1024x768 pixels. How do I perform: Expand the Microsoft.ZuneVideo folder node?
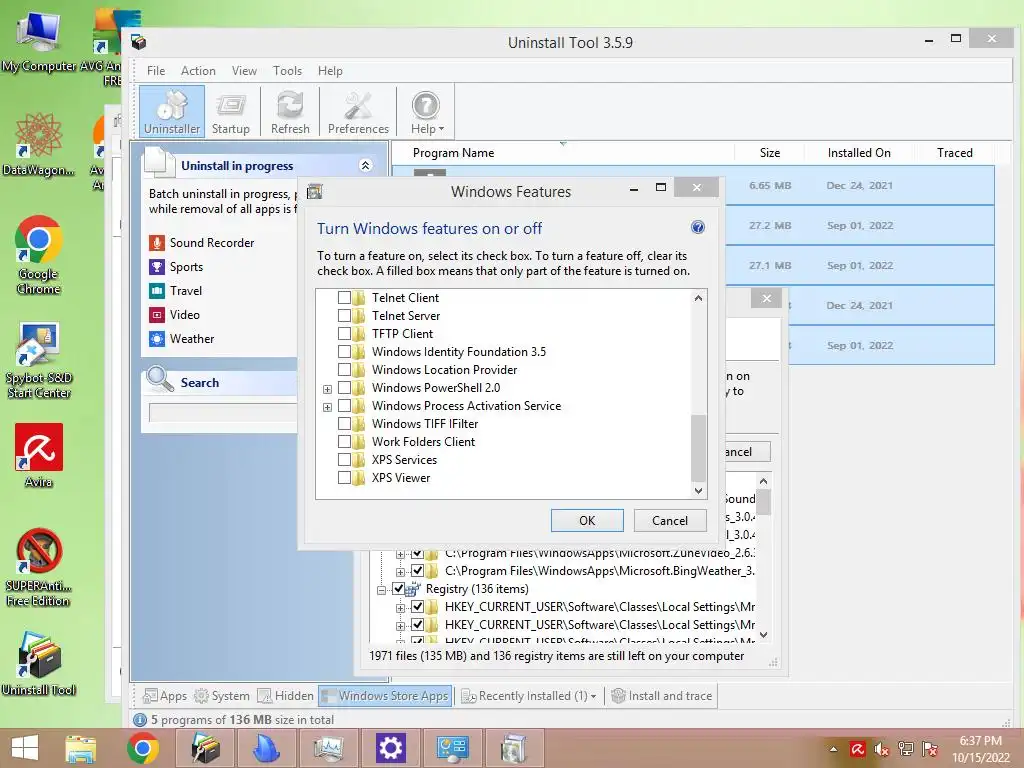pos(400,554)
